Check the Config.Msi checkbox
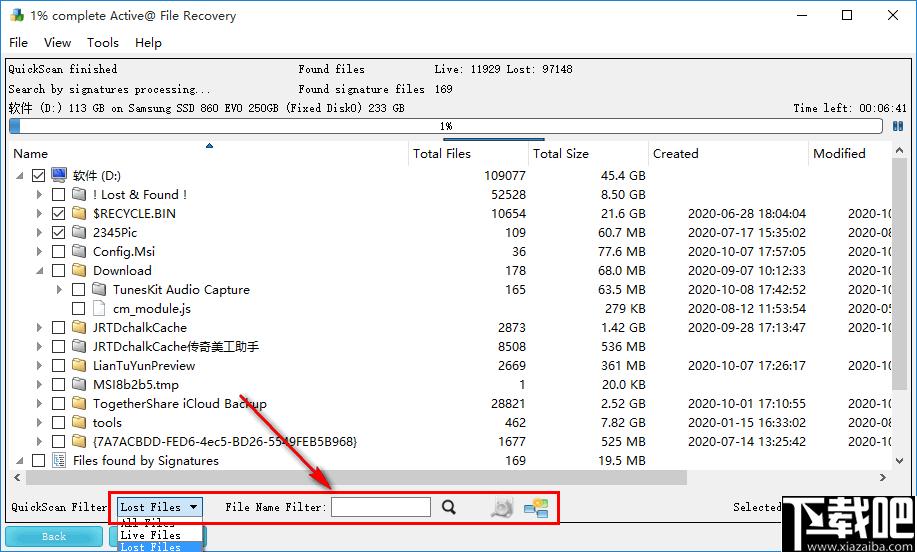Viewport: 917px width, 552px height. click(x=58, y=251)
